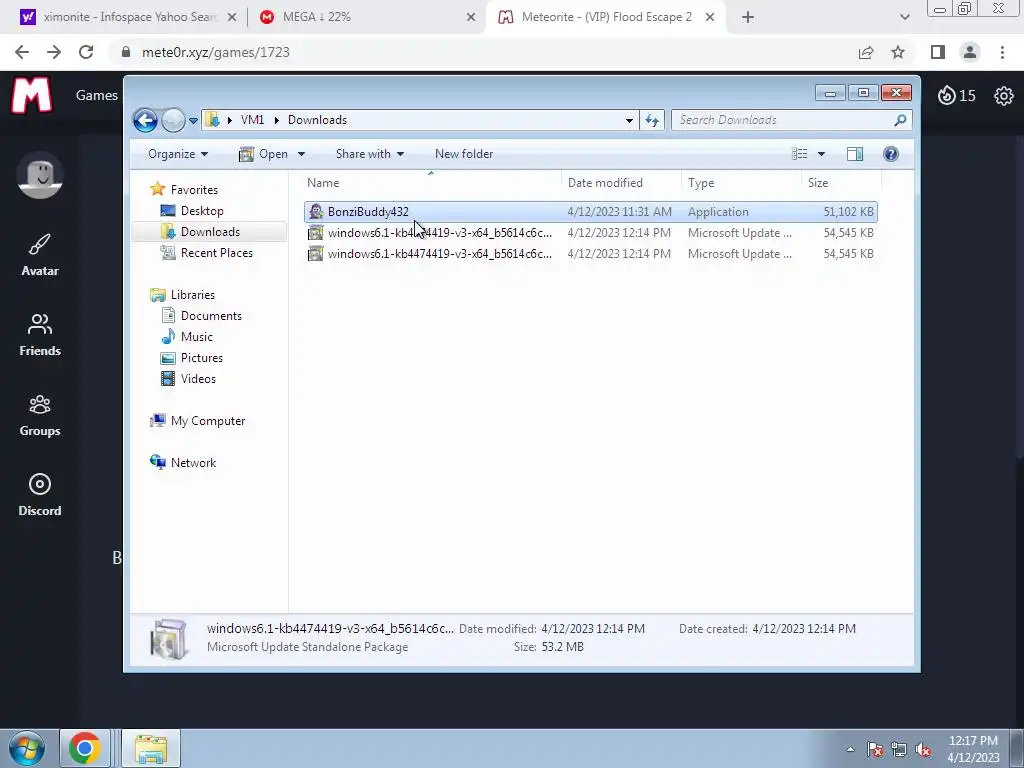Image resolution: width=1024 pixels, height=768 pixels.
Task: Click the Open button in Explorer toolbar
Action: pyautogui.click(x=264, y=154)
